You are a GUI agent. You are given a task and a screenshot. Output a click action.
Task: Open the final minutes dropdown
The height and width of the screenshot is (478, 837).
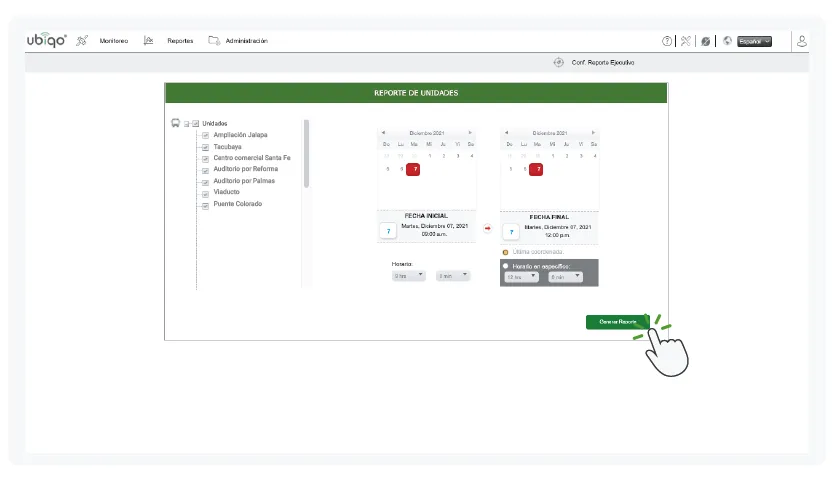(x=565, y=277)
